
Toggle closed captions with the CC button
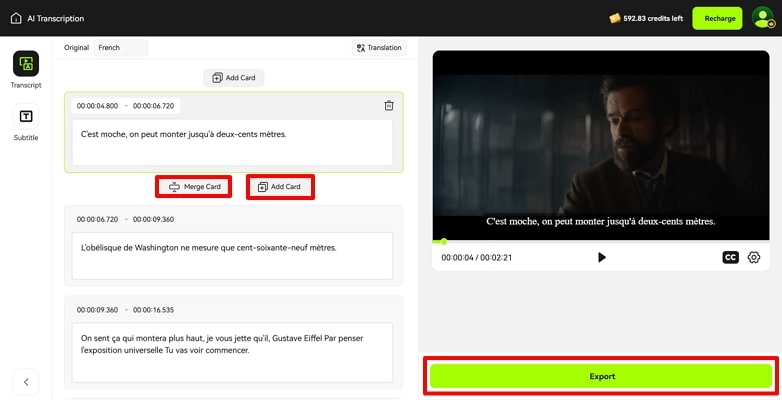click(730, 257)
